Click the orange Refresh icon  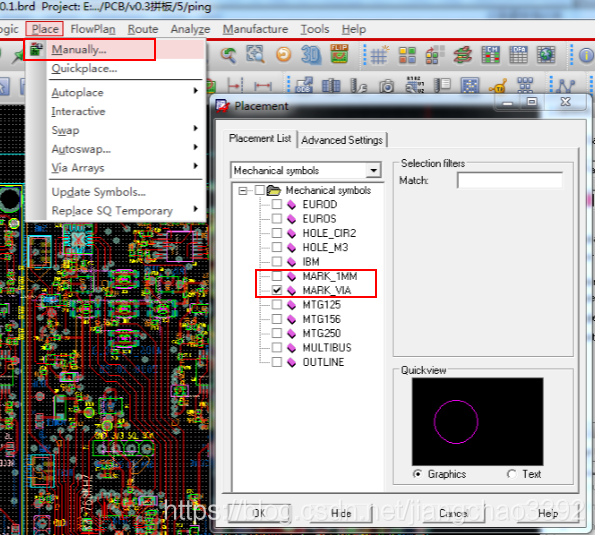tap(283, 54)
